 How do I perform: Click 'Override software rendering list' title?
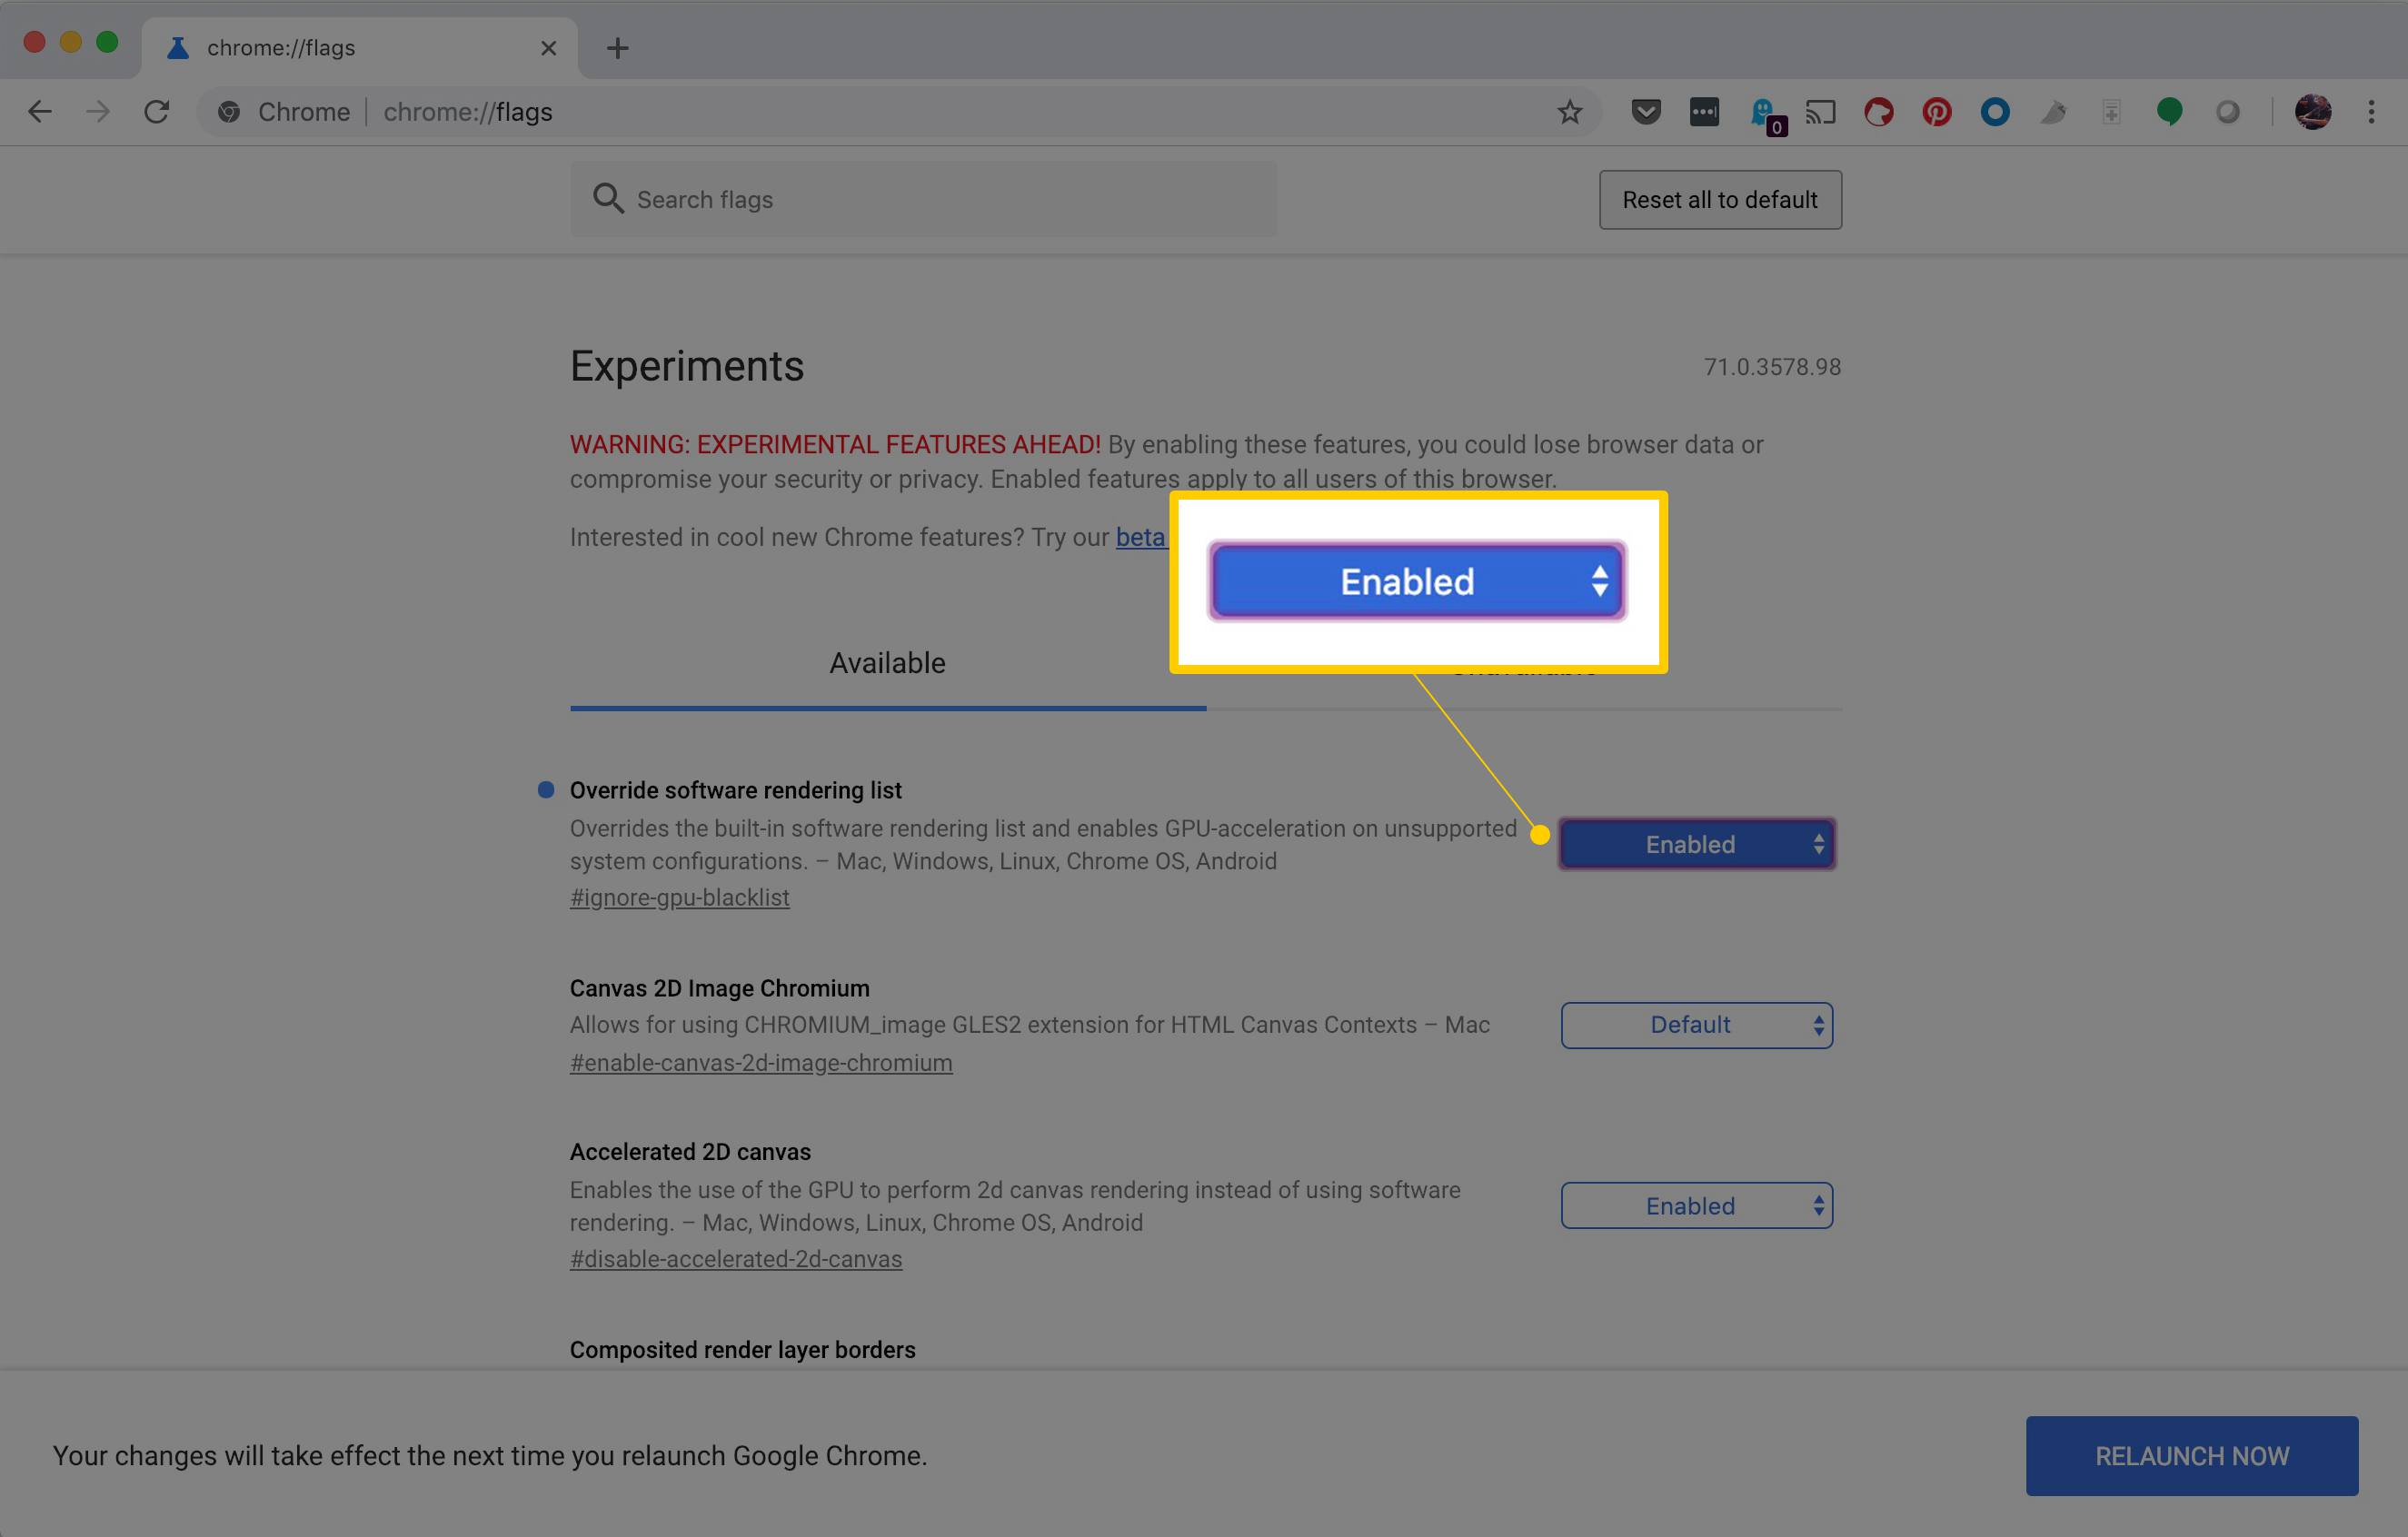pos(736,790)
